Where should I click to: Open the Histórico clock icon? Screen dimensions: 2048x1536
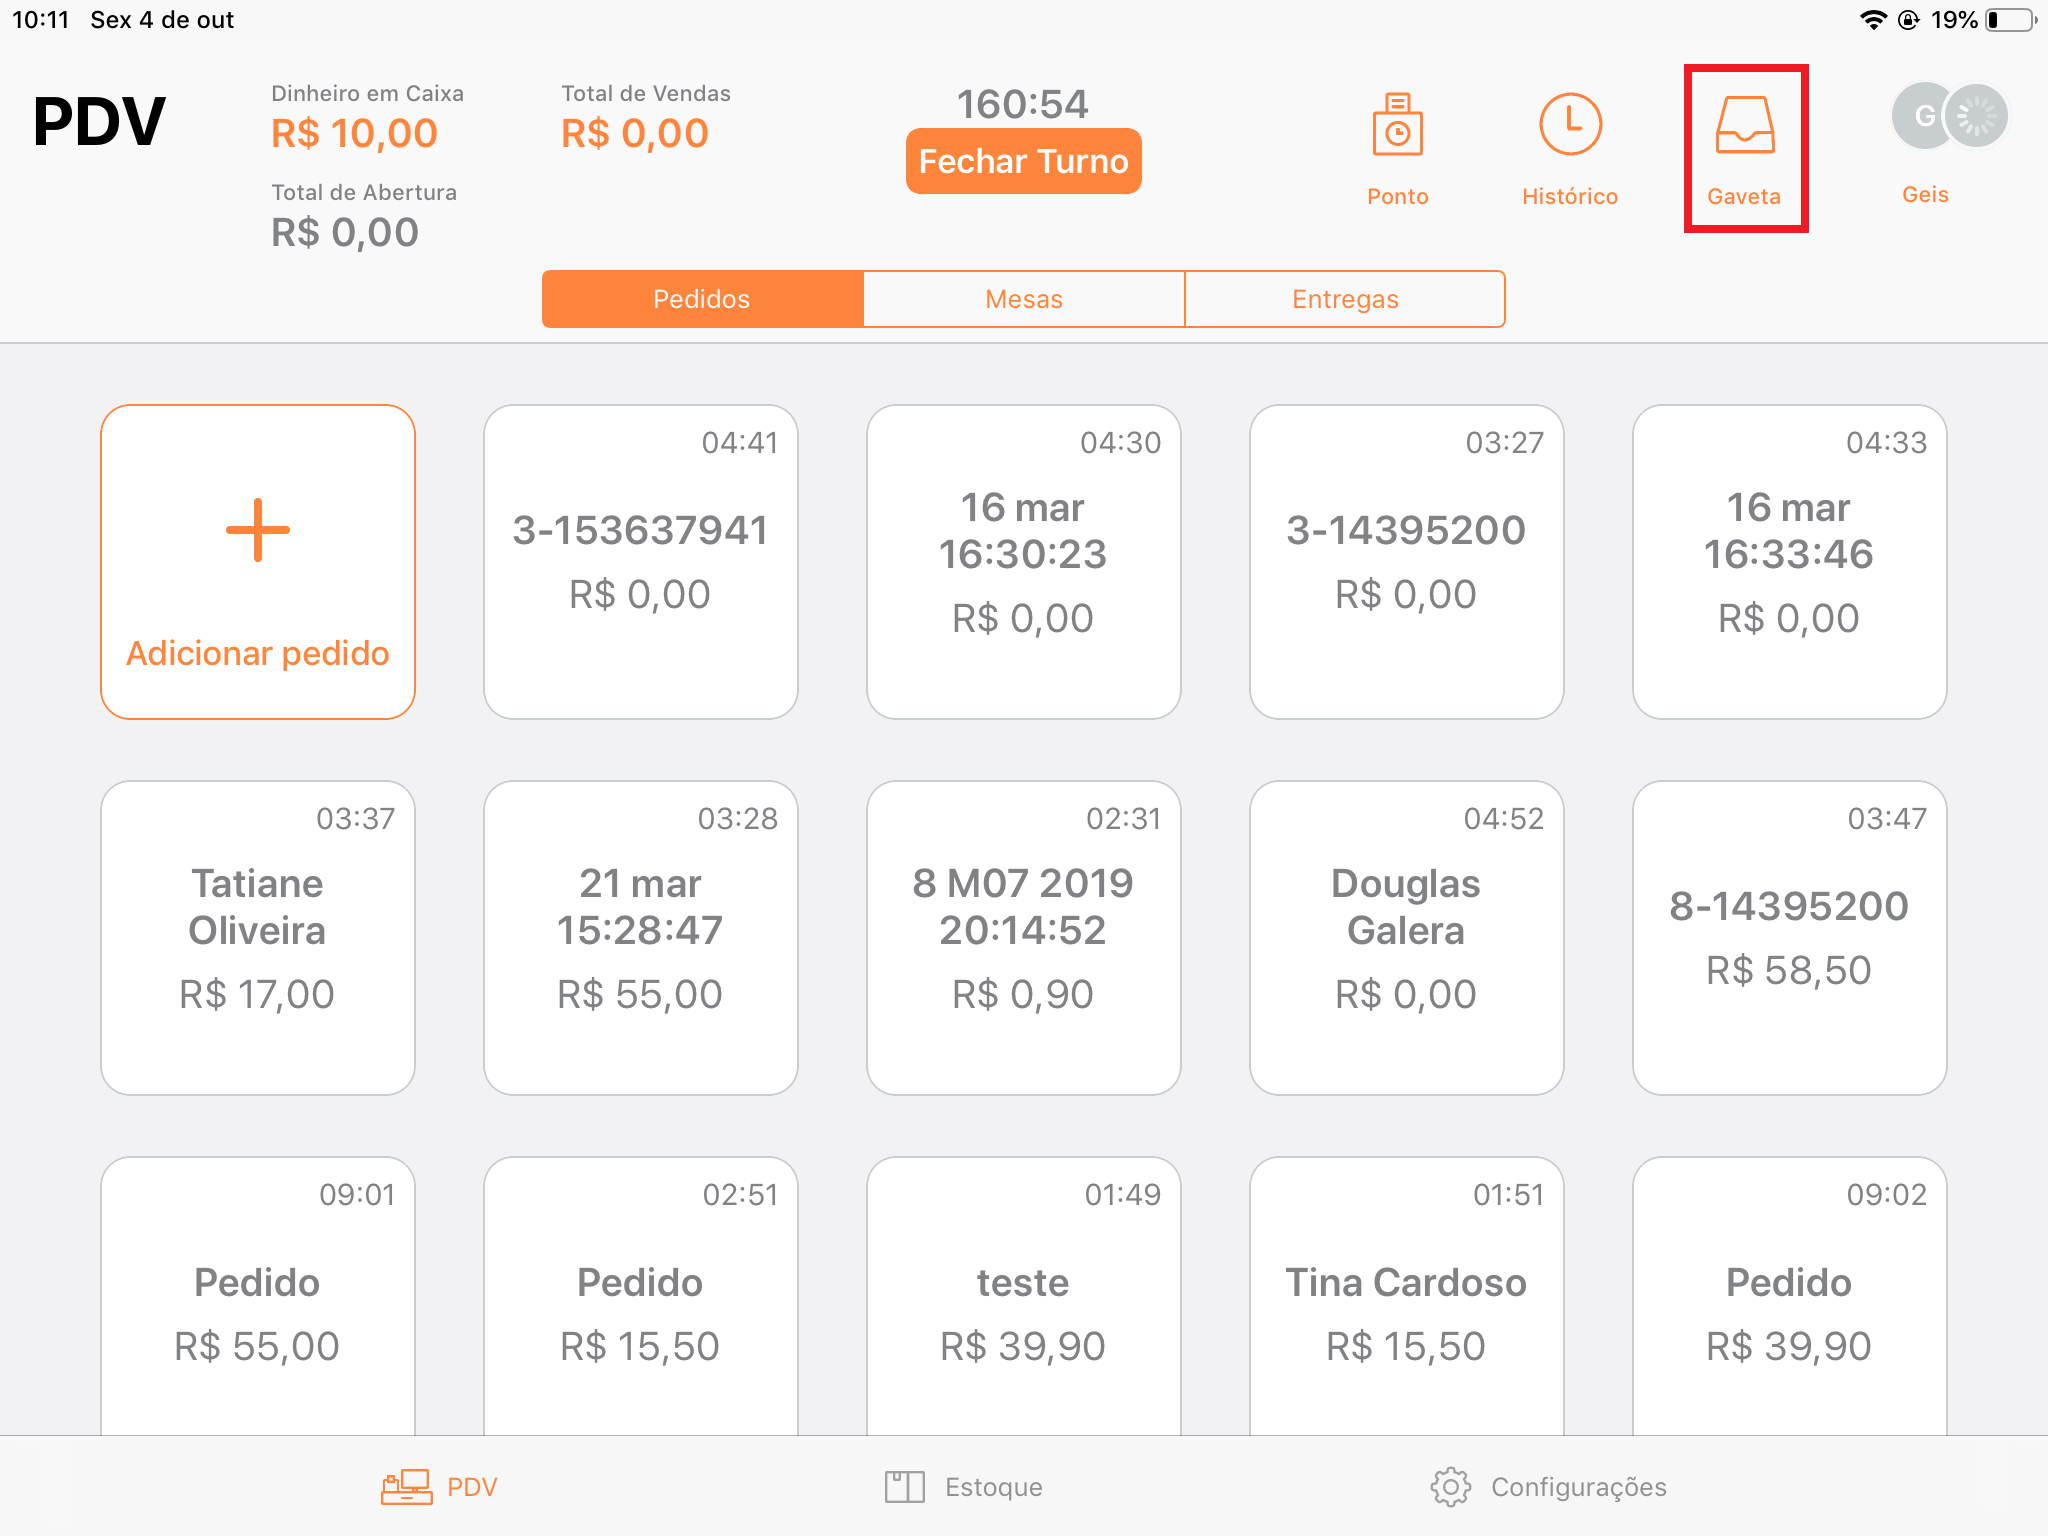(1569, 124)
